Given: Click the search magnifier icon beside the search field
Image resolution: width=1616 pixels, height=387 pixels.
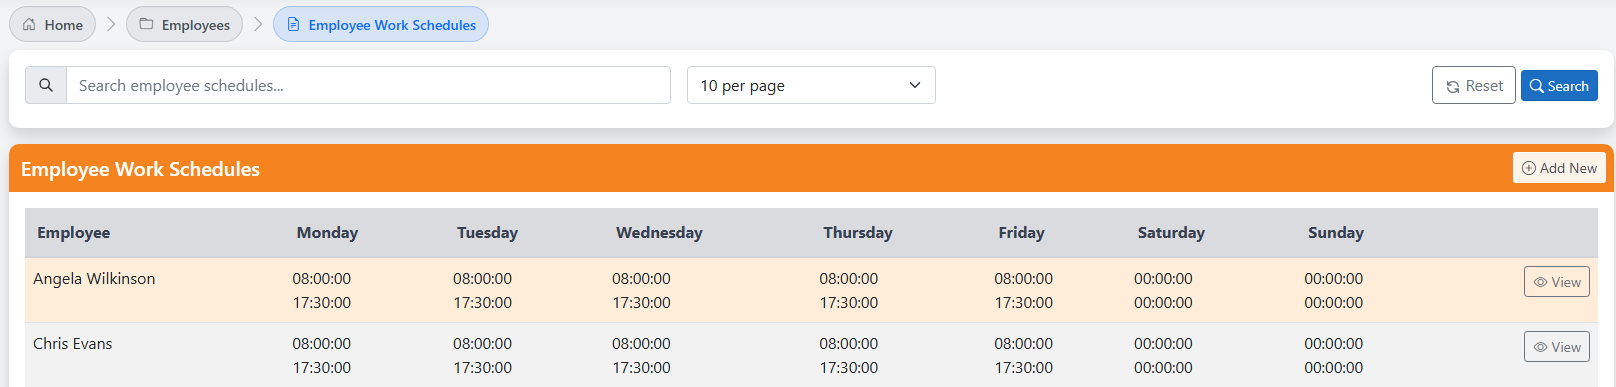Looking at the screenshot, I should click(46, 85).
